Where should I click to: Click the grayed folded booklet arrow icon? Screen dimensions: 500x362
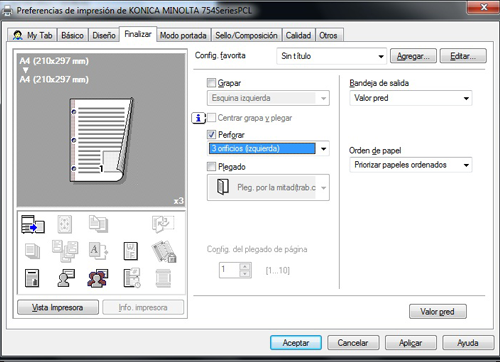click(163, 224)
